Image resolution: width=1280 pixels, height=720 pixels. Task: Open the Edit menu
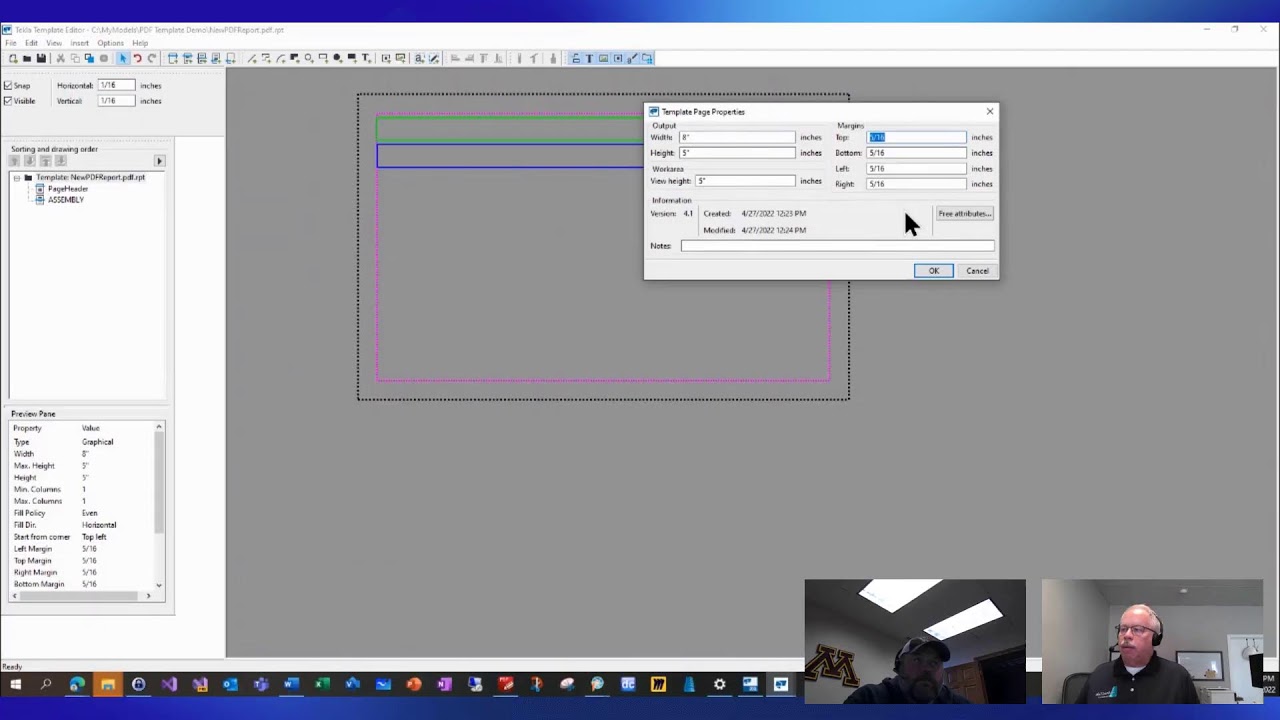pos(32,43)
